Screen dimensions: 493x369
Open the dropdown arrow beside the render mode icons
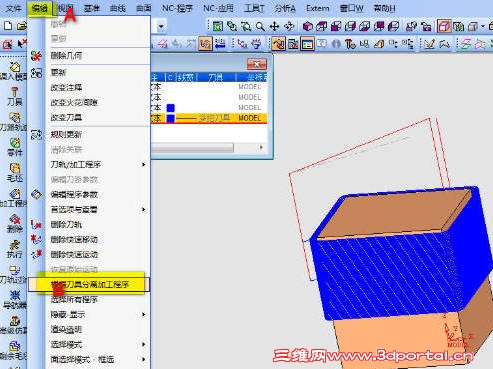[483, 26]
